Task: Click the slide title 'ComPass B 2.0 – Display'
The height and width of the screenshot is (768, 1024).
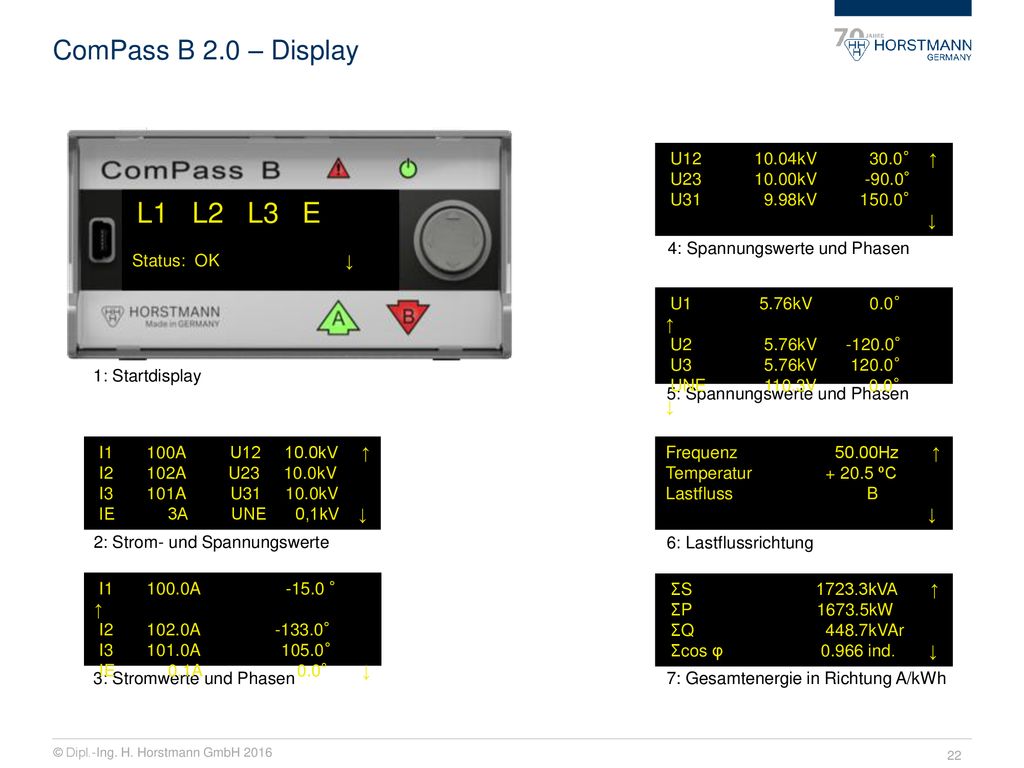Action: [205, 50]
